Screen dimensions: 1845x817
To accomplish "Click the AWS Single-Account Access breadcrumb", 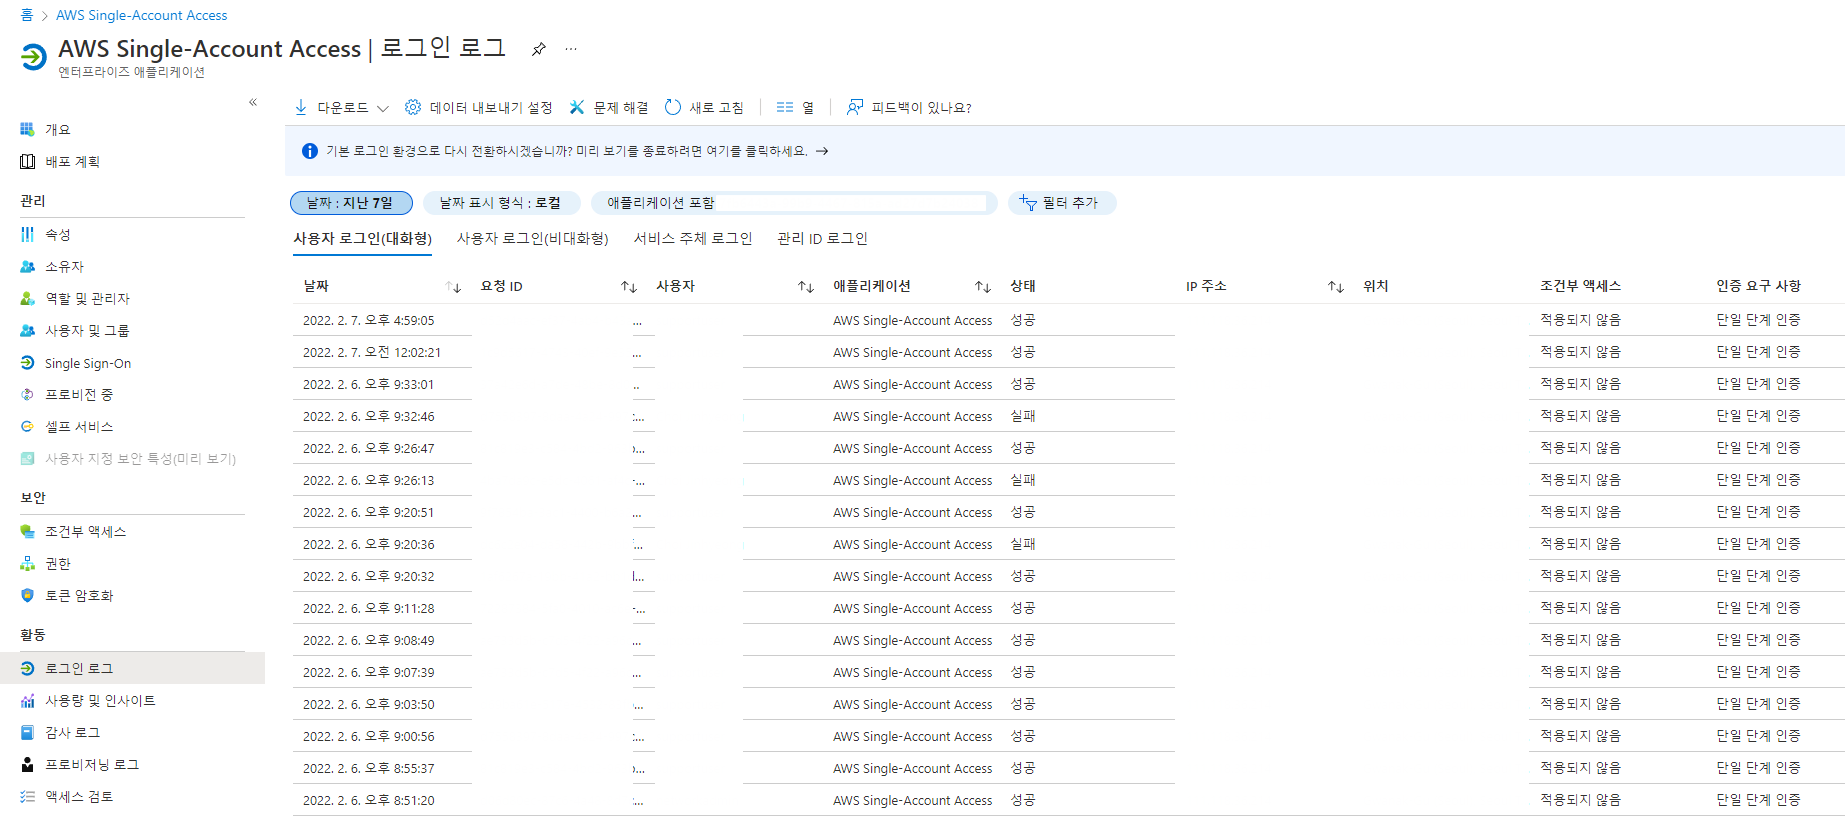I will [141, 15].
